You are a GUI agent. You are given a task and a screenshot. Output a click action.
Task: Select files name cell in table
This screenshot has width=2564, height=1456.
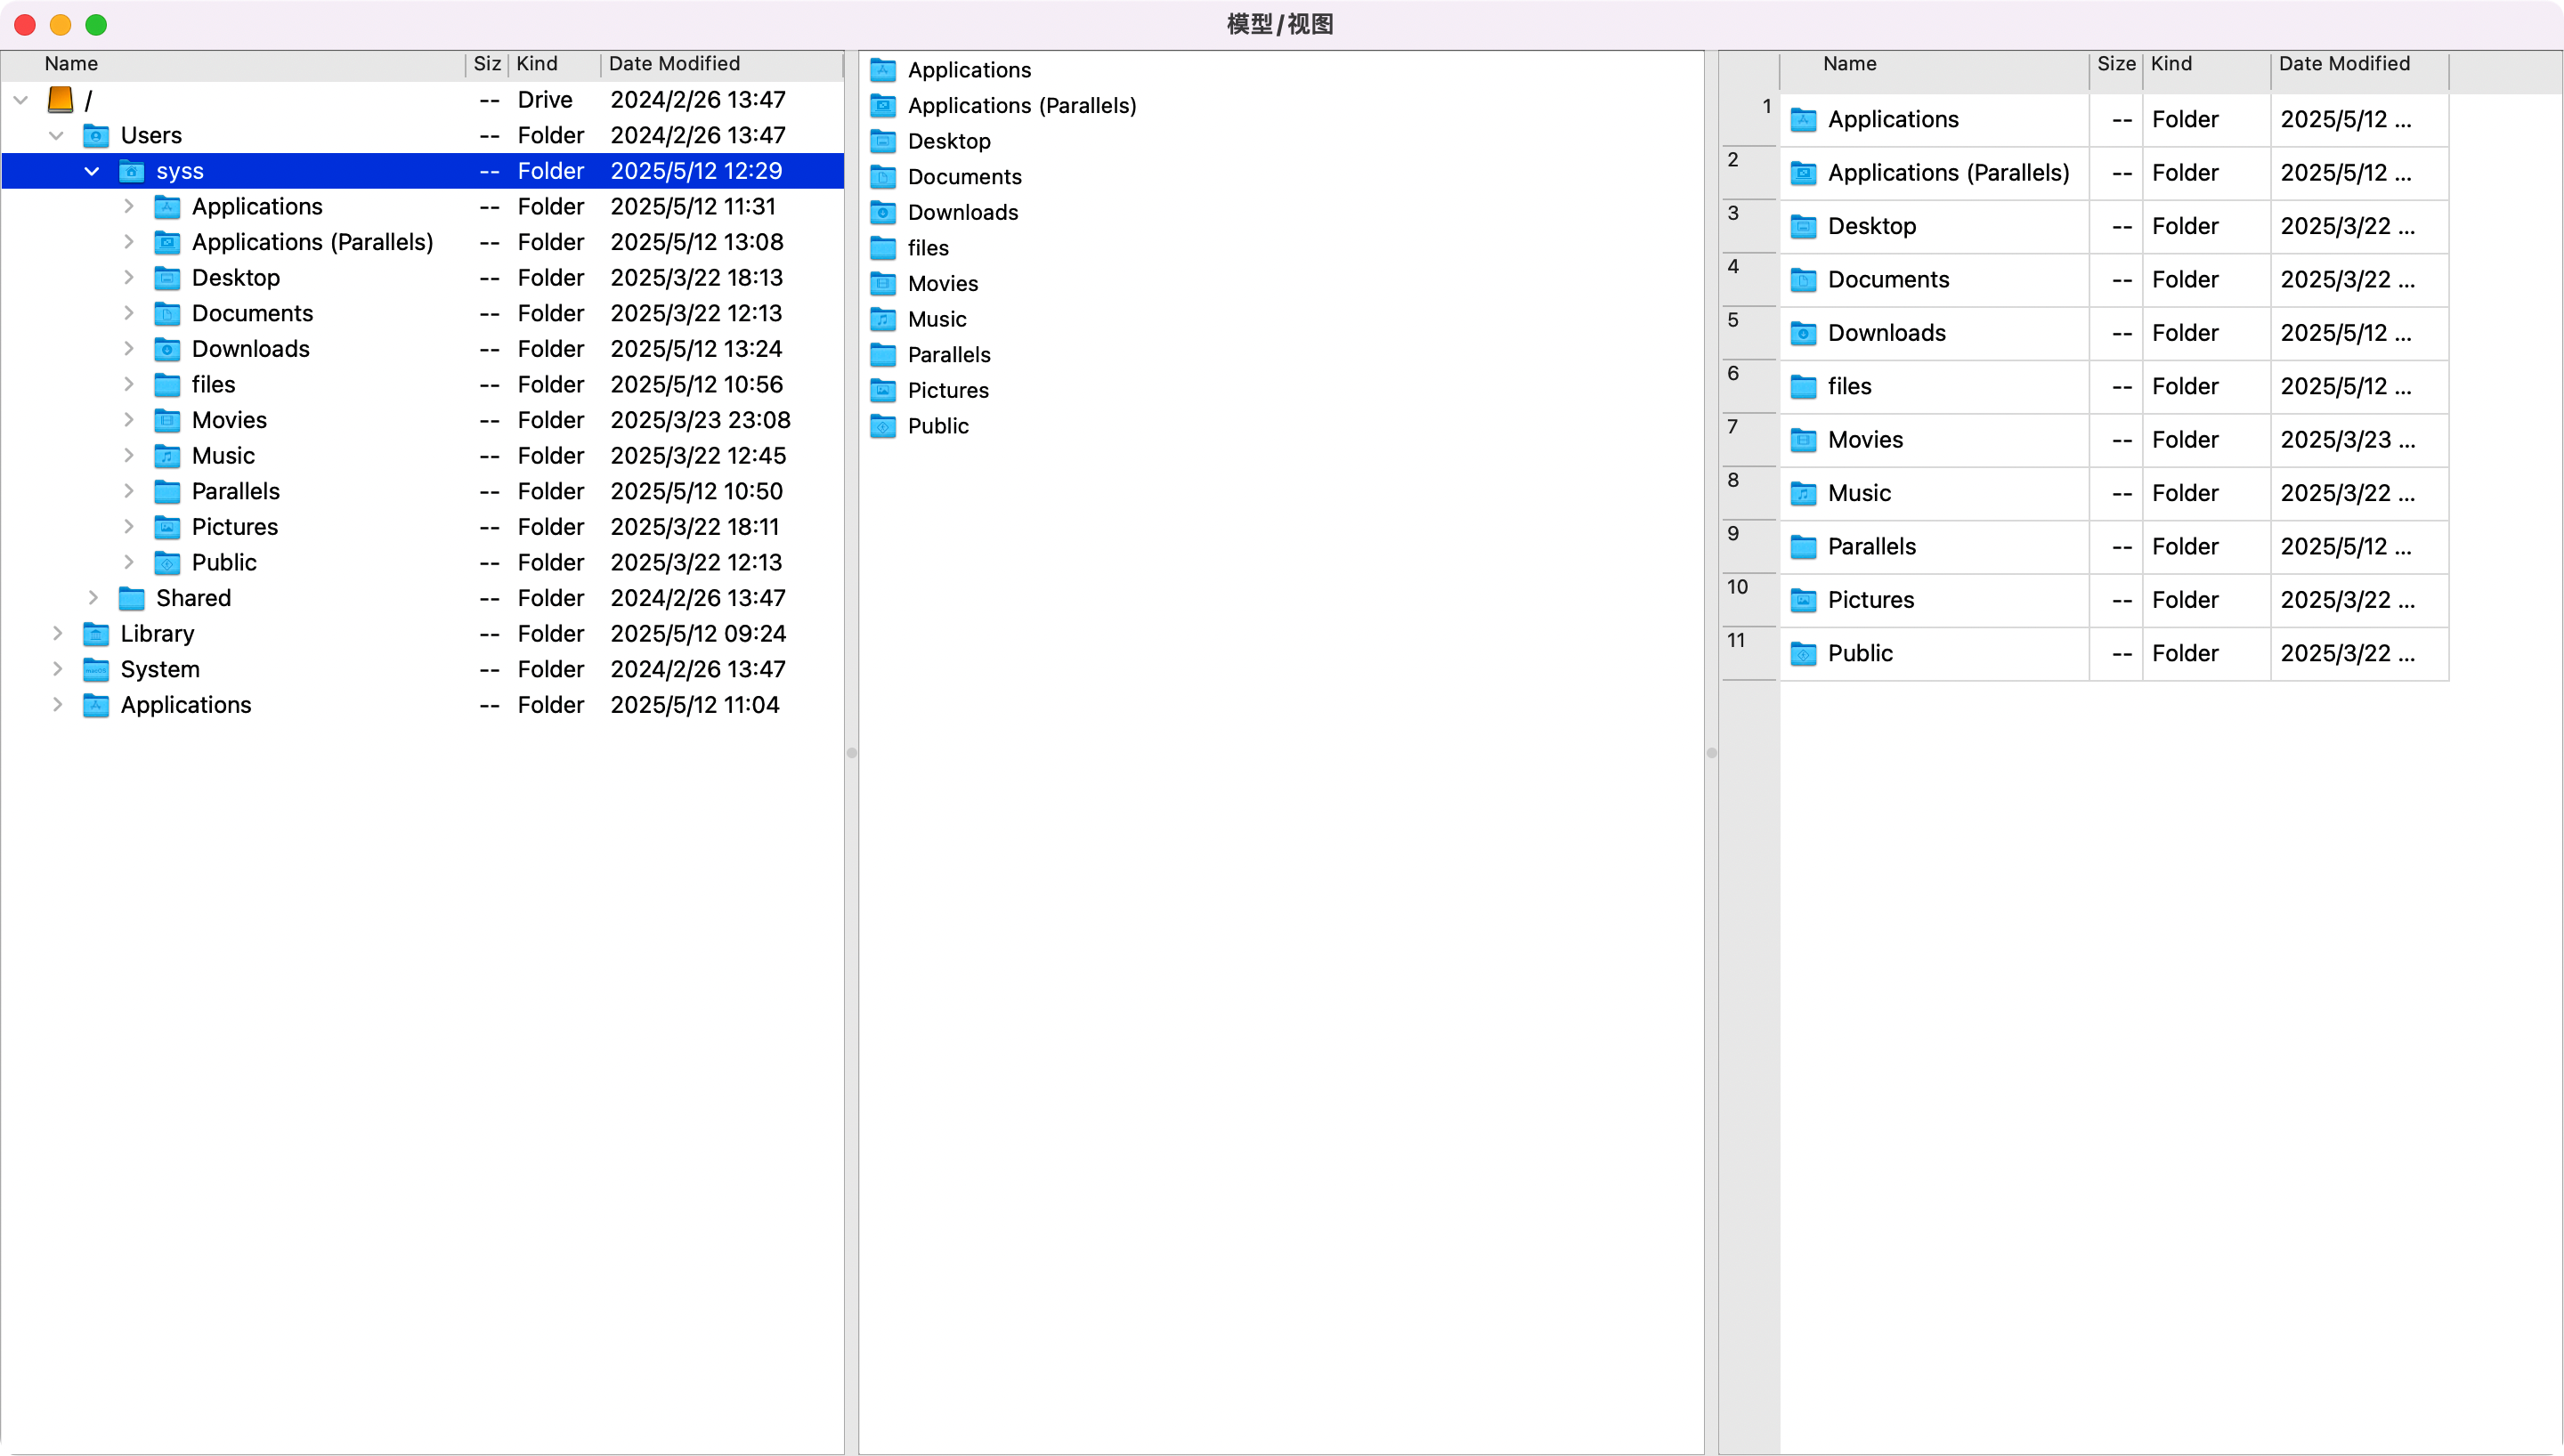(1934, 387)
